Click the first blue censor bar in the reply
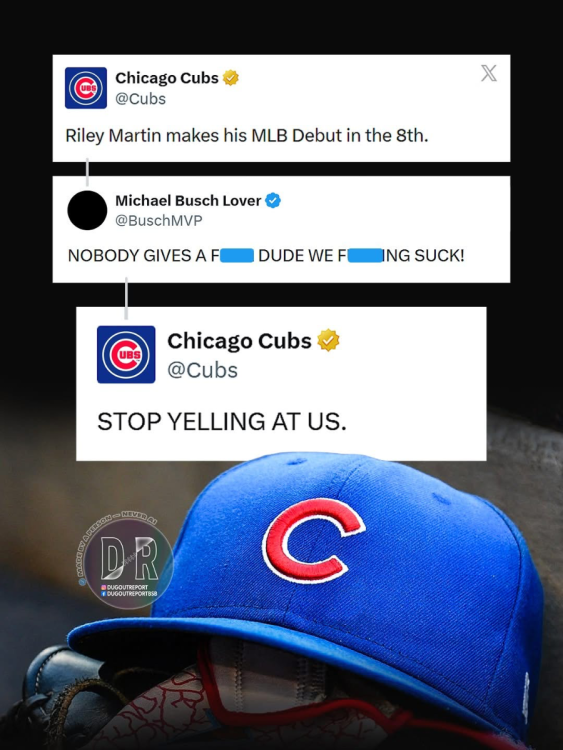The image size is (563, 750). (237, 255)
